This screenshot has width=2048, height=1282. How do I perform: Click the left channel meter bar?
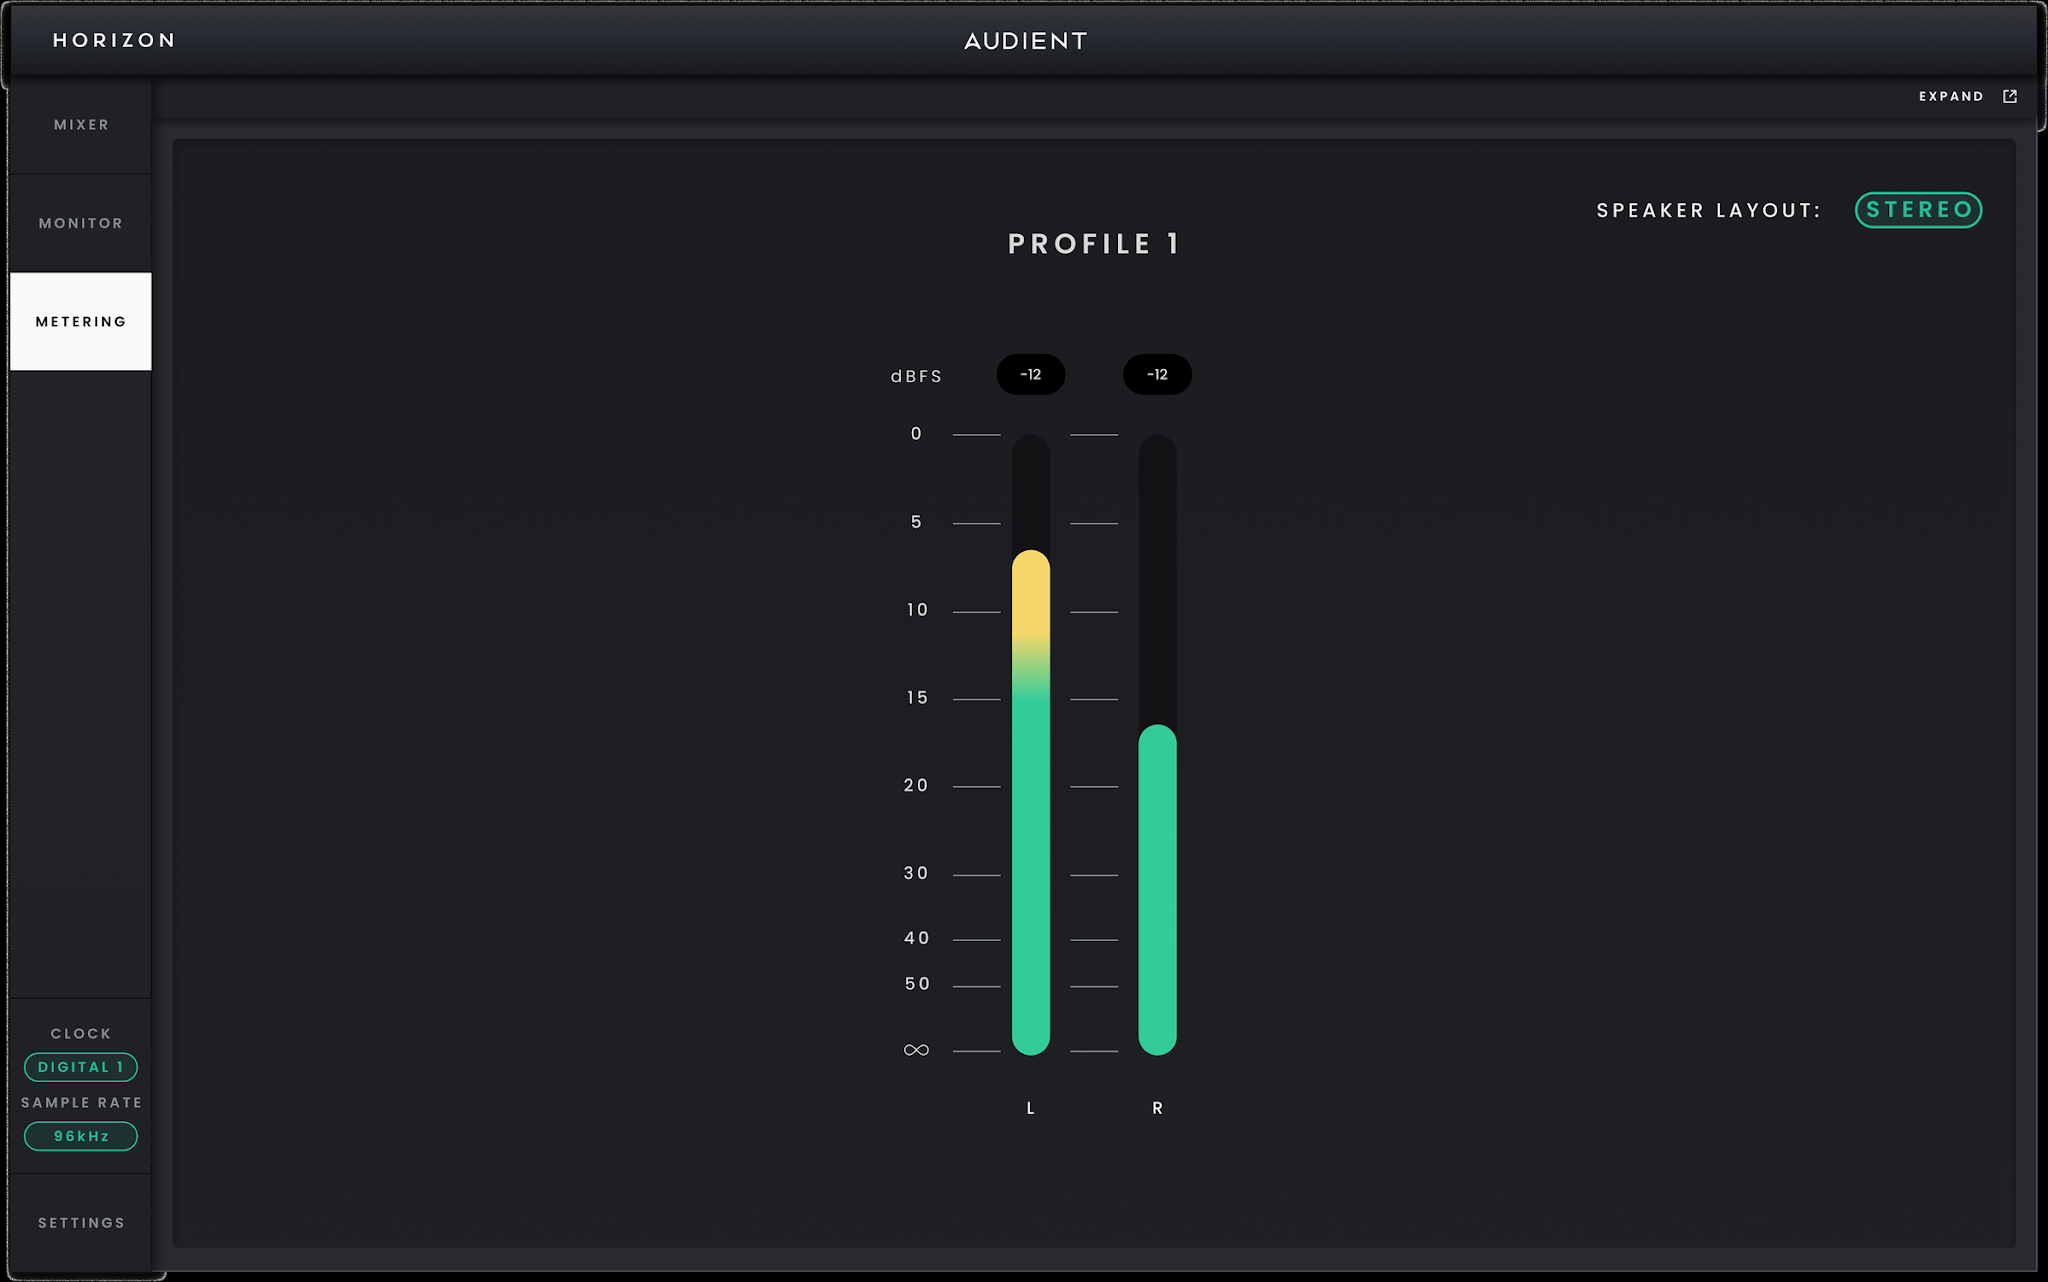(1031, 744)
